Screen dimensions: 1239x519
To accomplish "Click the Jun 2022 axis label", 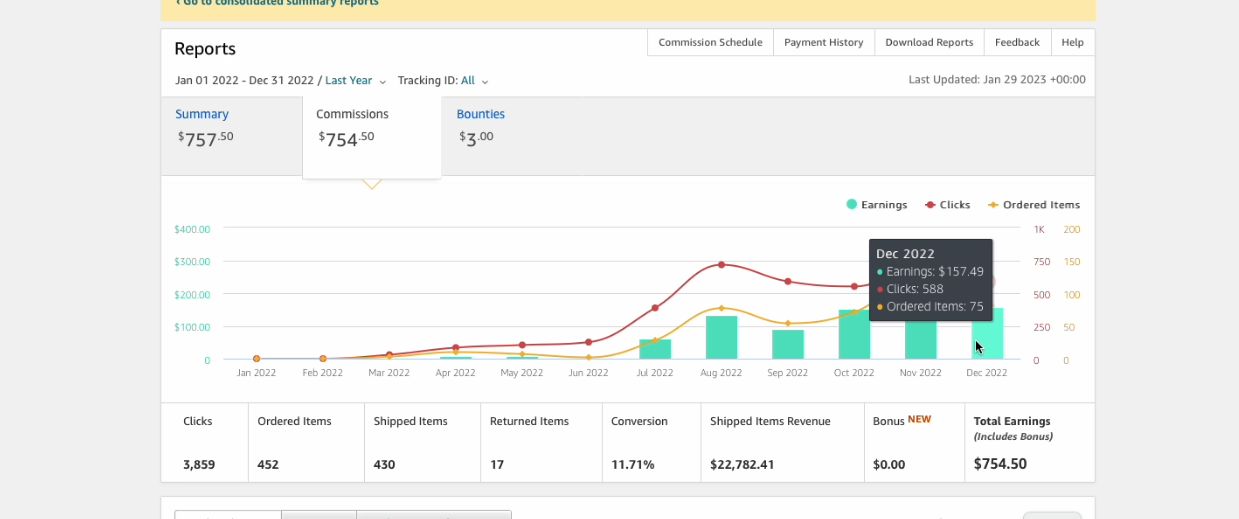I will tap(588, 373).
